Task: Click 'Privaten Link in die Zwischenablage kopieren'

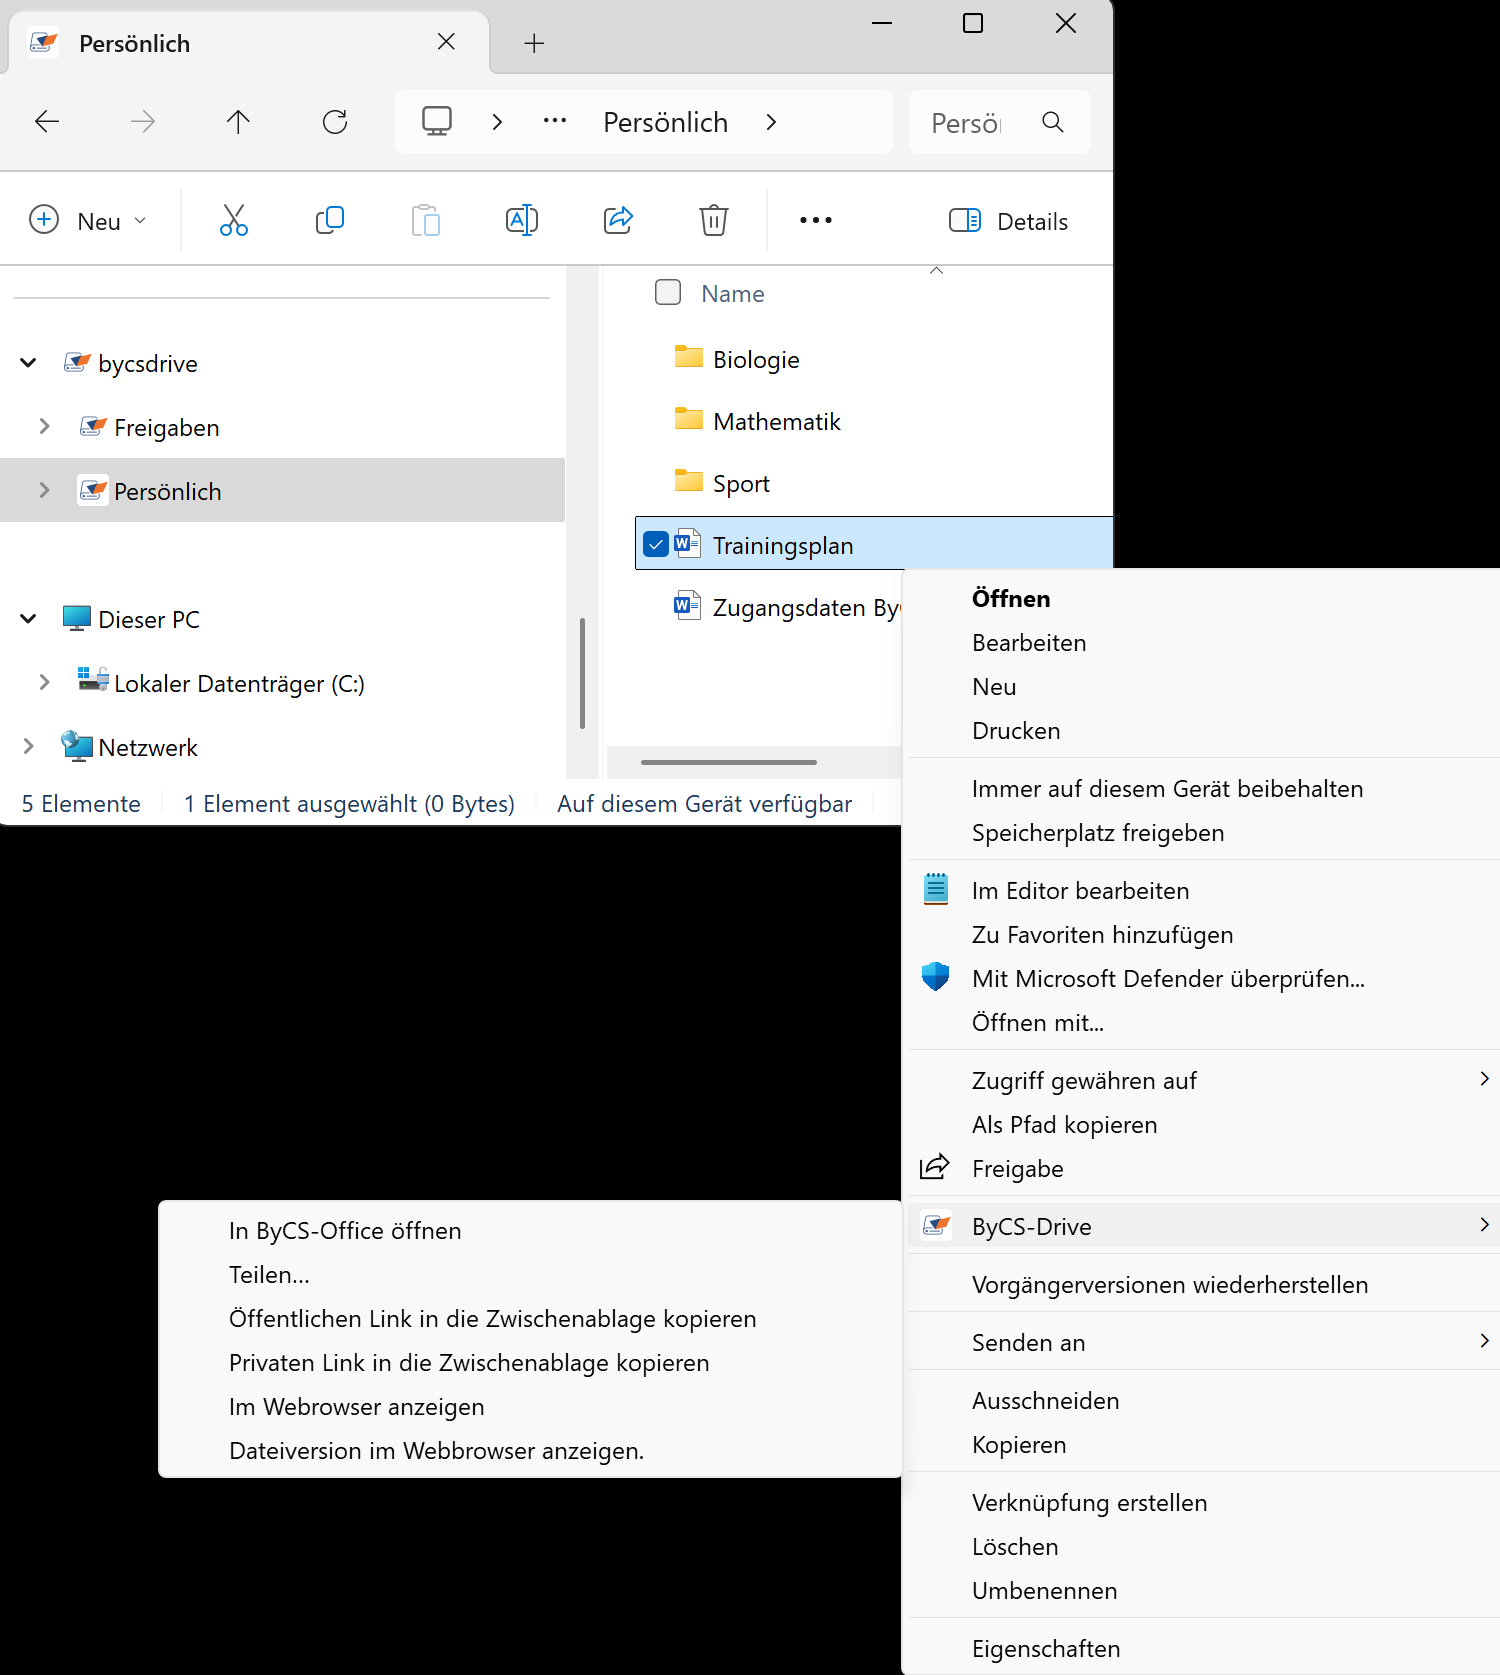Action: (x=469, y=1363)
